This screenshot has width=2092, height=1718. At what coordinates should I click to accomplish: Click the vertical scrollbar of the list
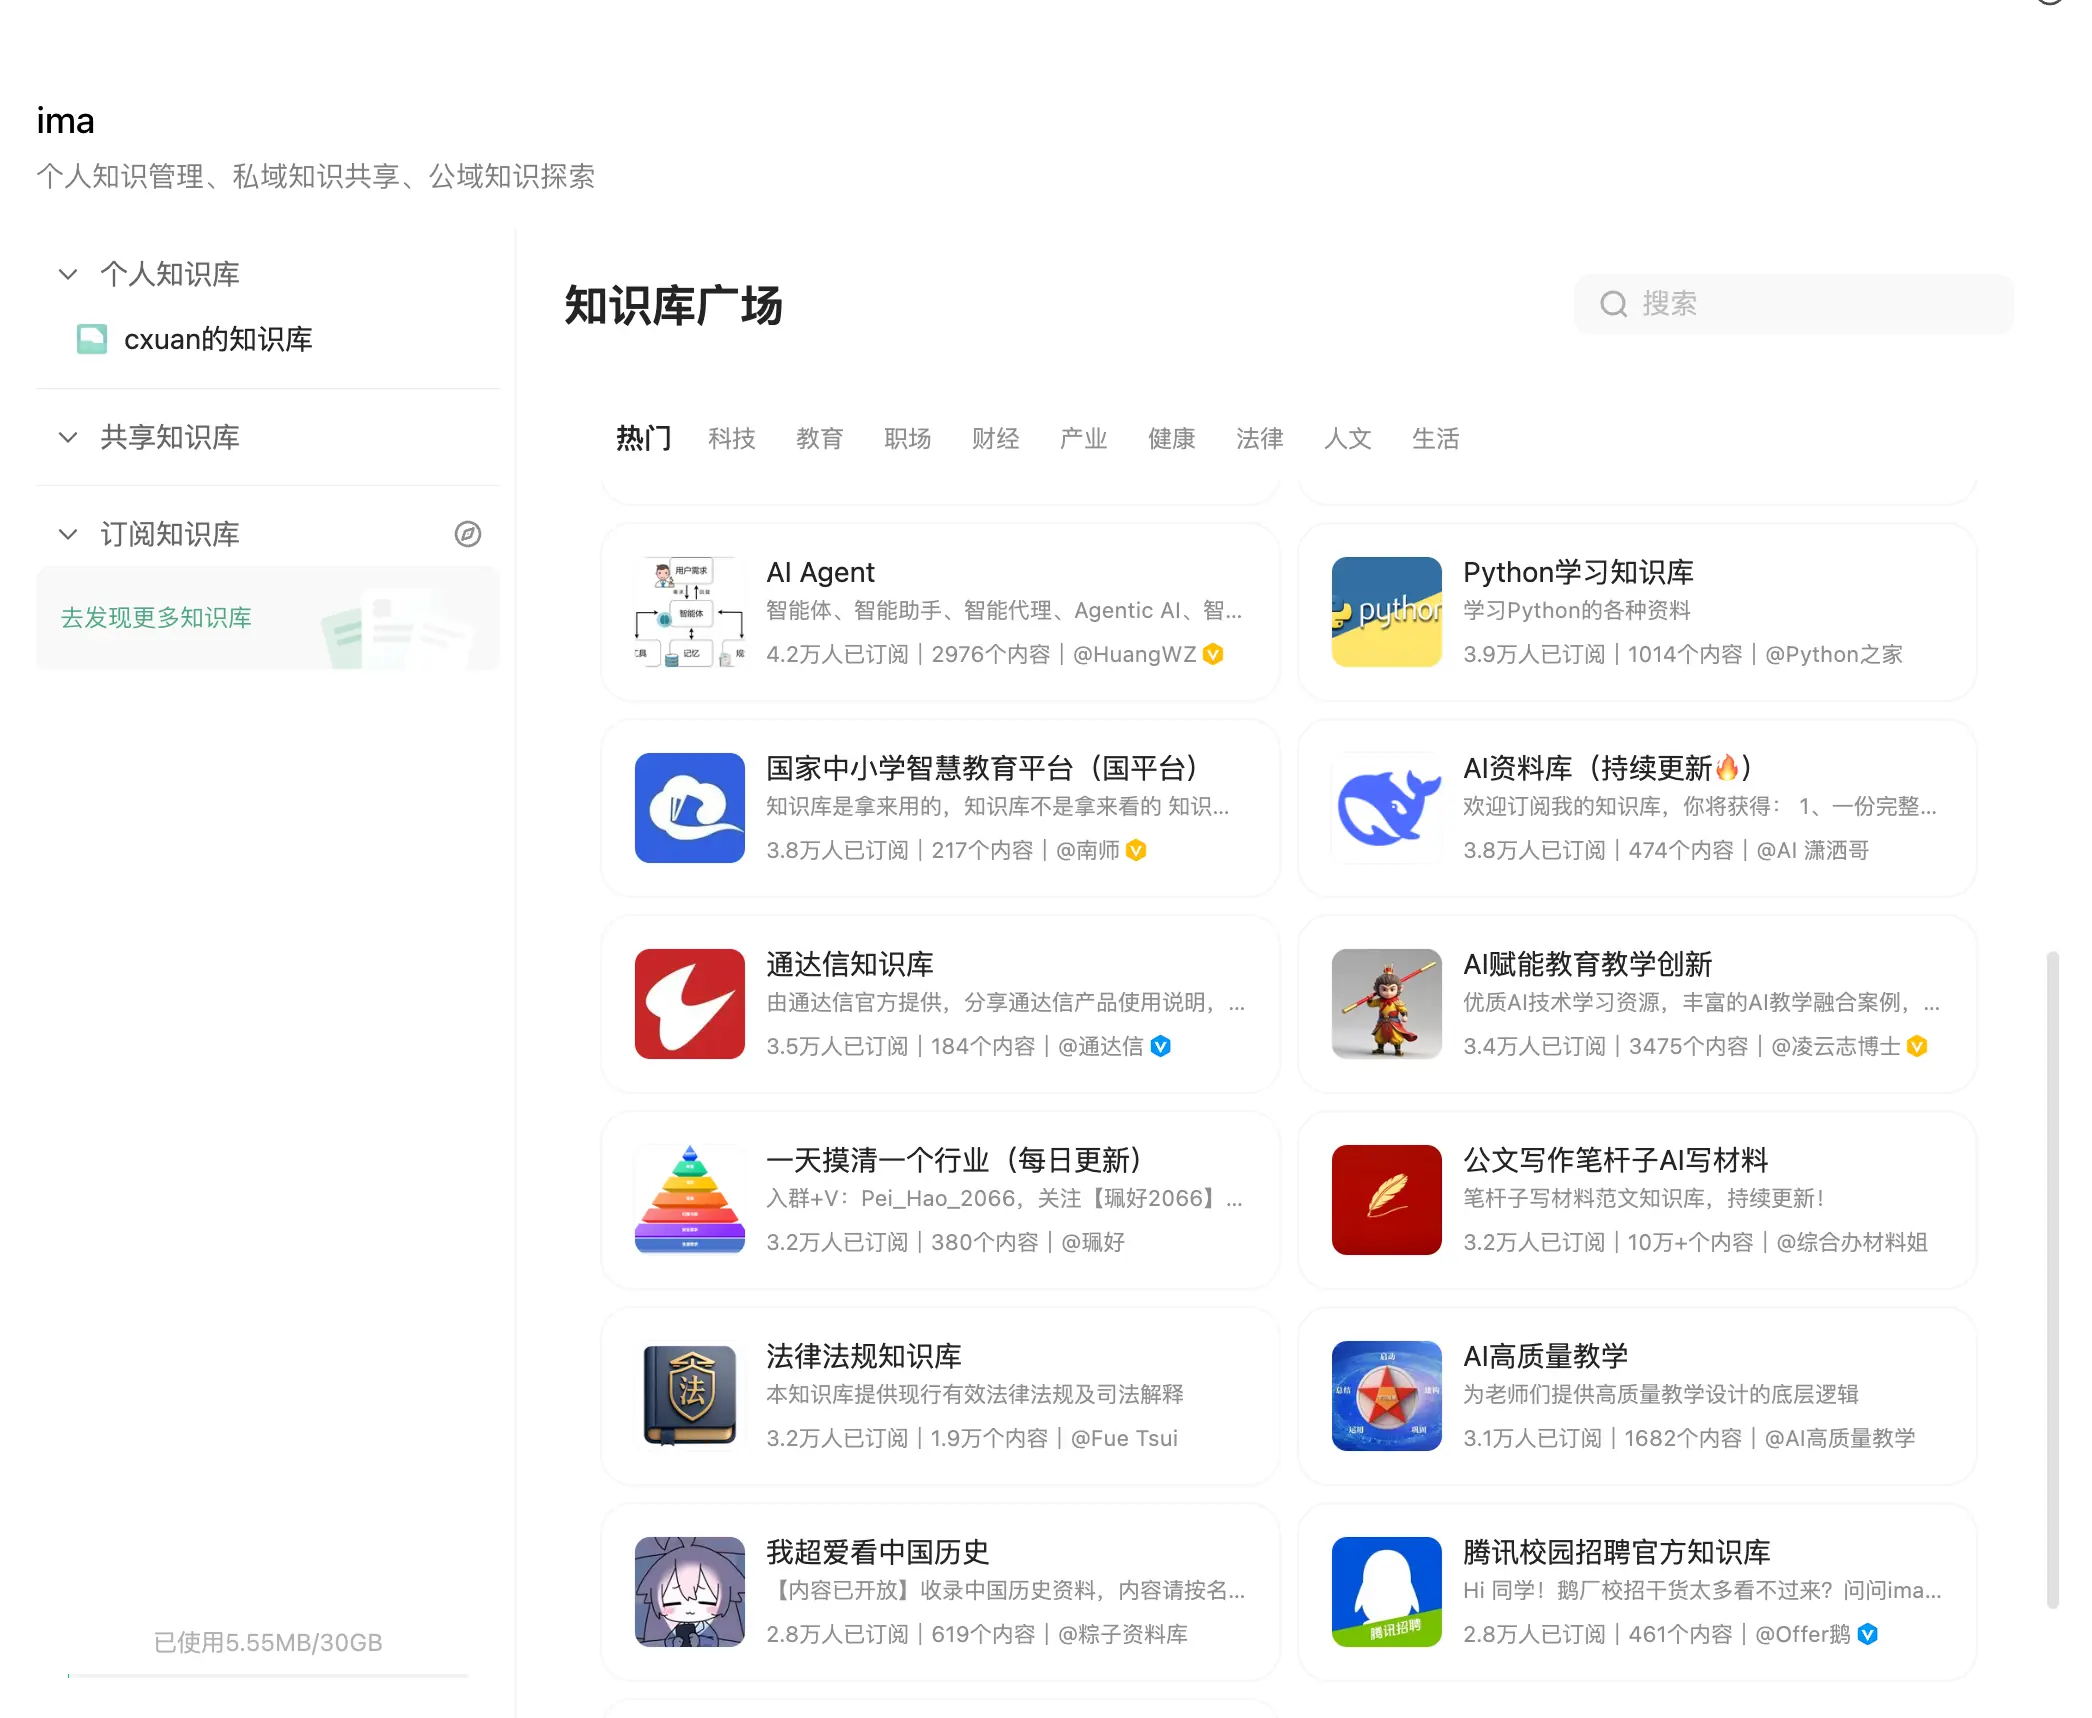point(2052,1280)
